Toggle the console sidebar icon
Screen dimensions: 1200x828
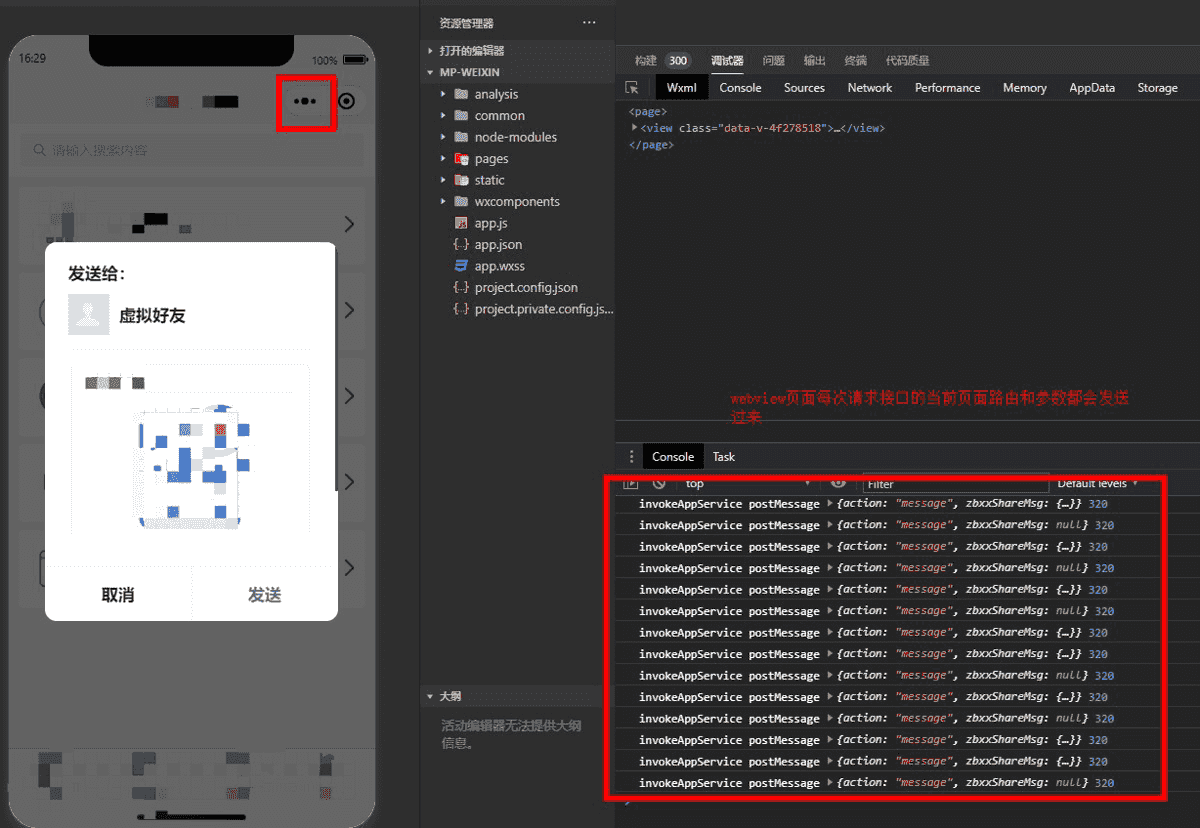[631, 484]
